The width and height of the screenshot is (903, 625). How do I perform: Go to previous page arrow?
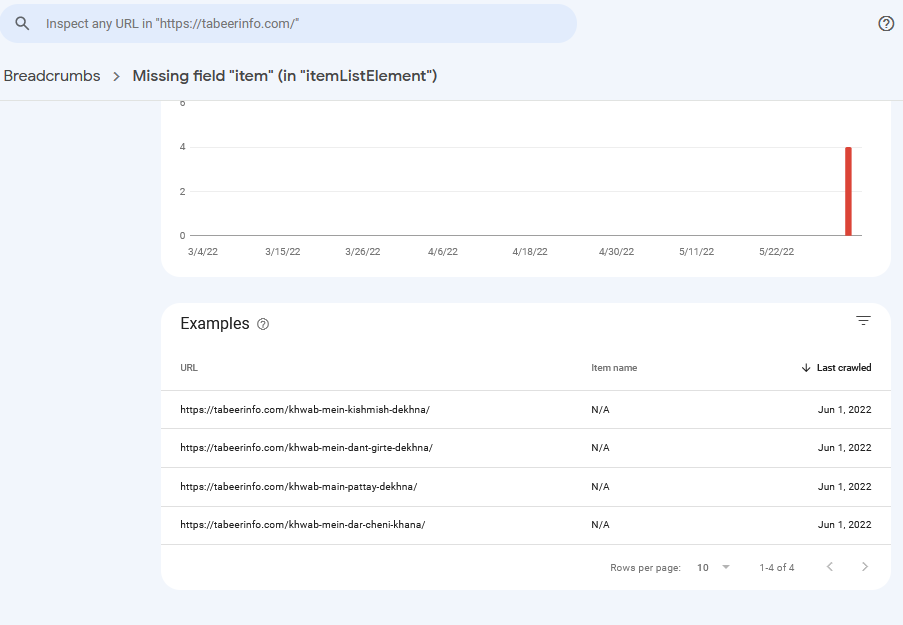pyautogui.click(x=829, y=567)
